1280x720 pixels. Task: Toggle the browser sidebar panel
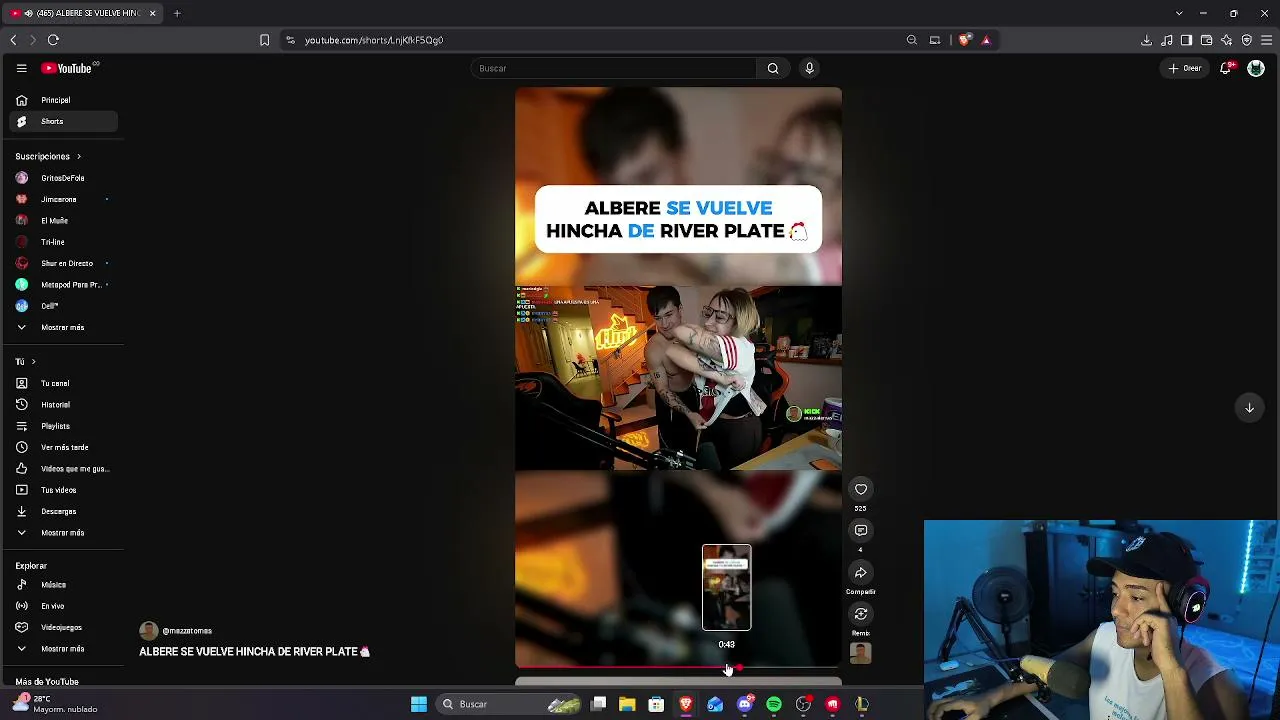[x=1186, y=40]
